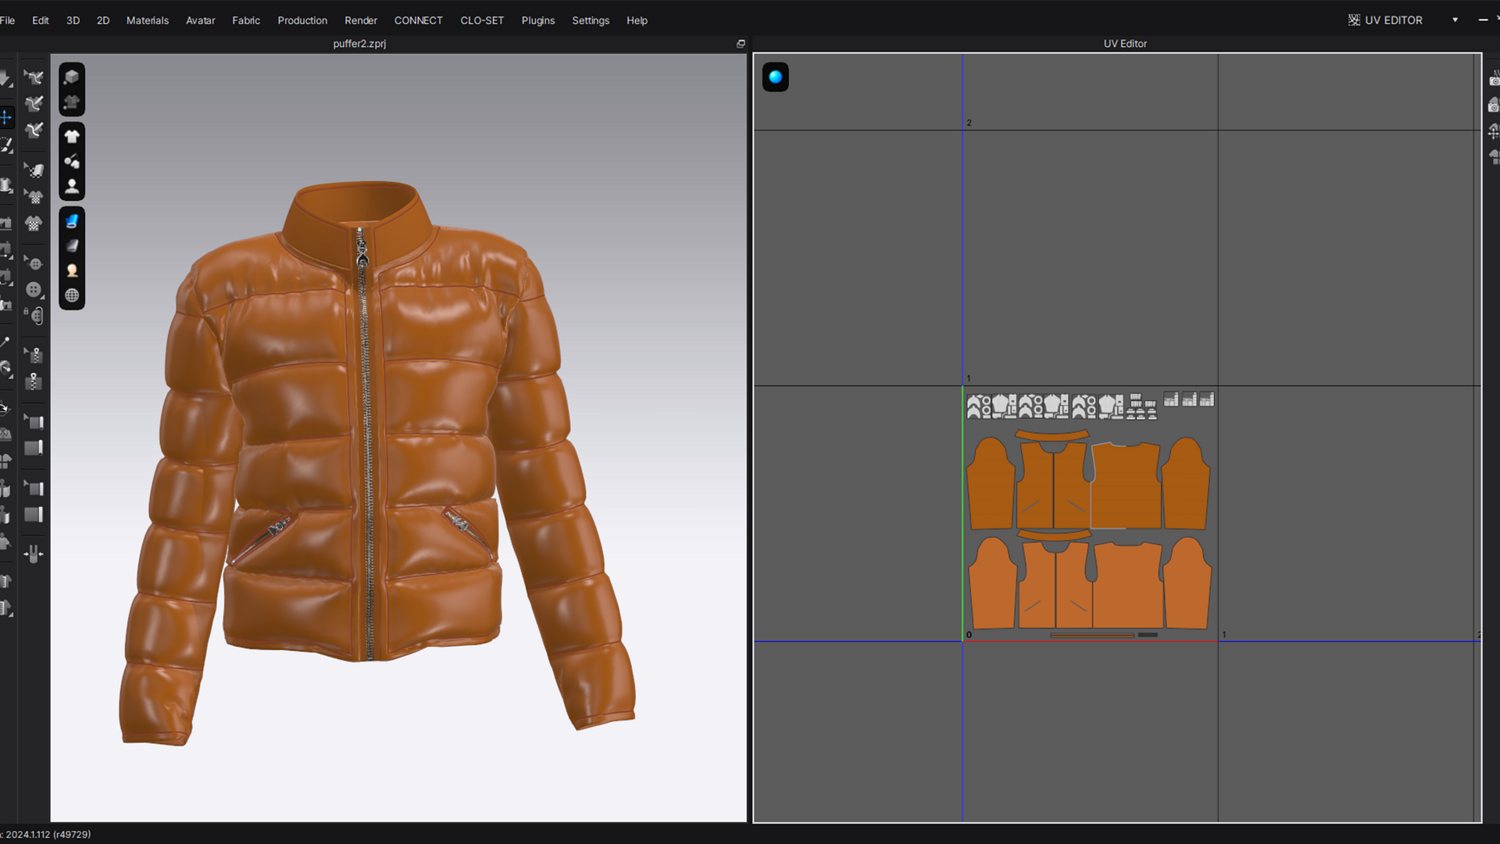Toggle the gray surface icon below the blue one
This screenshot has width=1500, height=844.
click(72, 246)
